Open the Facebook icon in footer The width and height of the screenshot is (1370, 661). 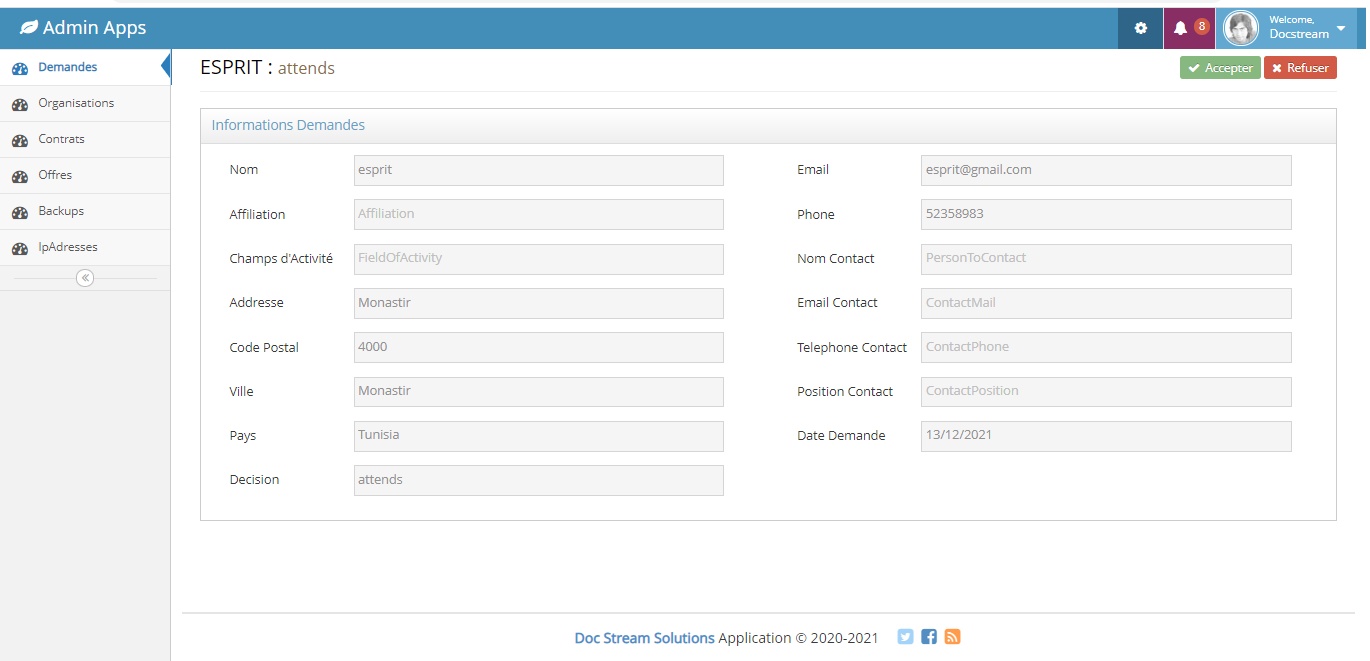click(929, 637)
